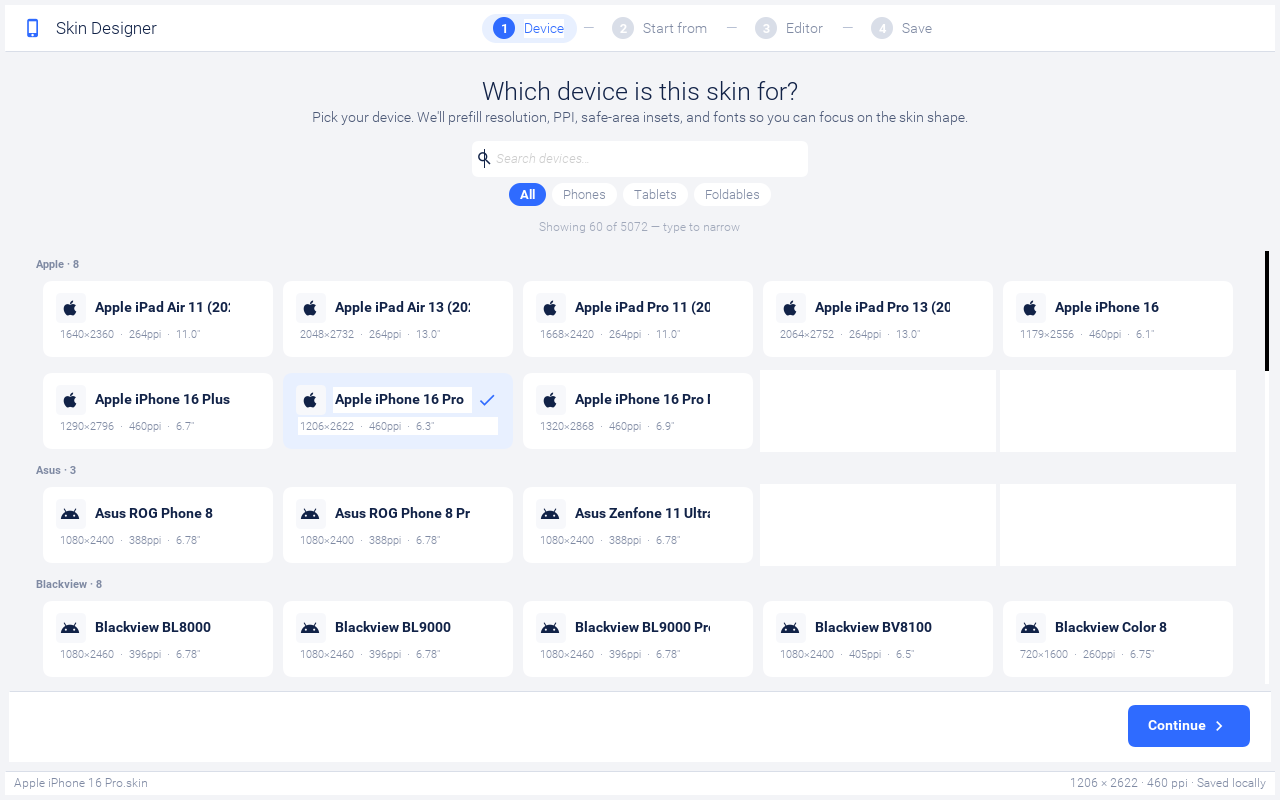This screenshot has width=1280, height=800.
Task: Go to step 4 Save
Action: [x=902, y=28]
